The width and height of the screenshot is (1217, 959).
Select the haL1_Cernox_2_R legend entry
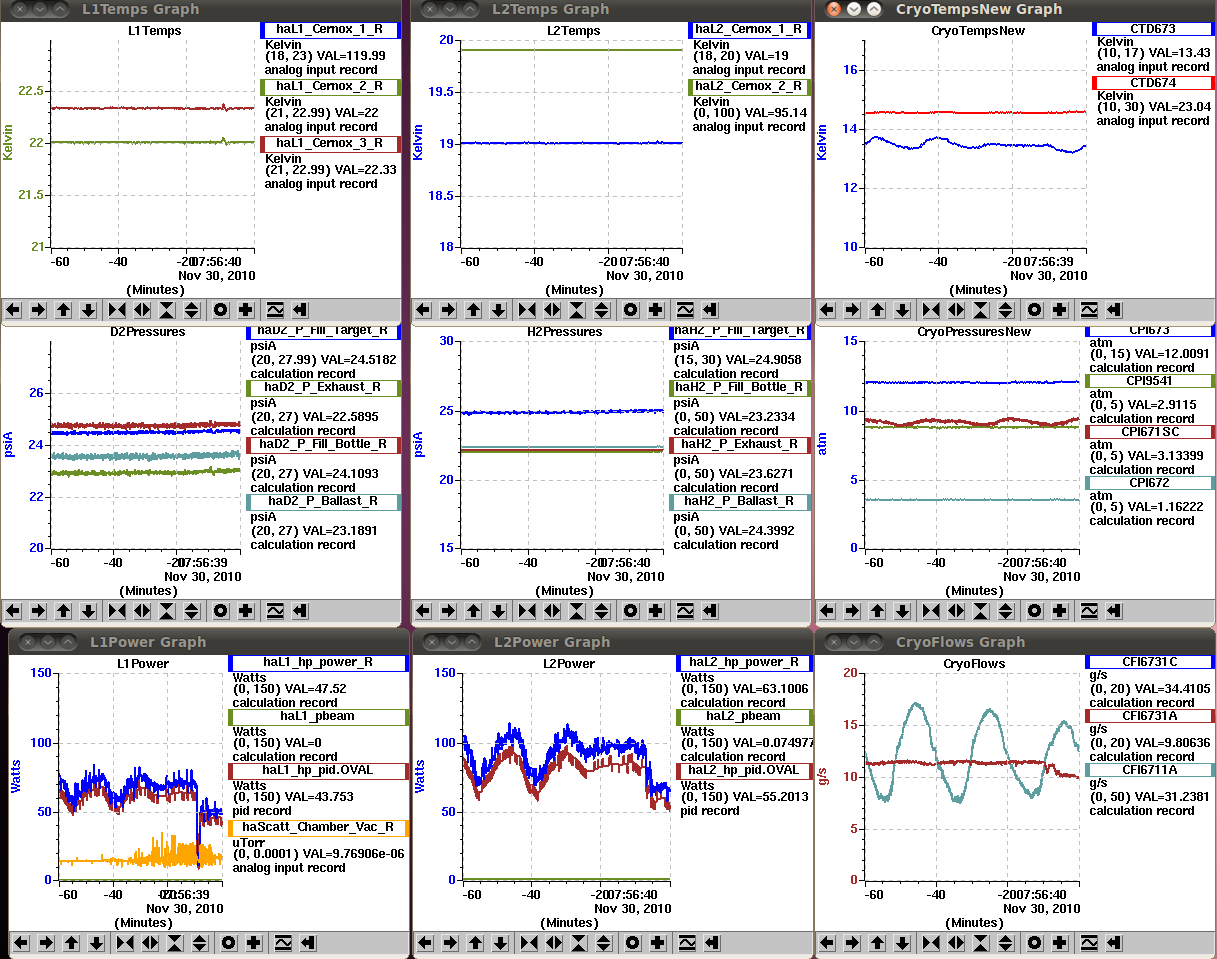(x=330, y=87)
